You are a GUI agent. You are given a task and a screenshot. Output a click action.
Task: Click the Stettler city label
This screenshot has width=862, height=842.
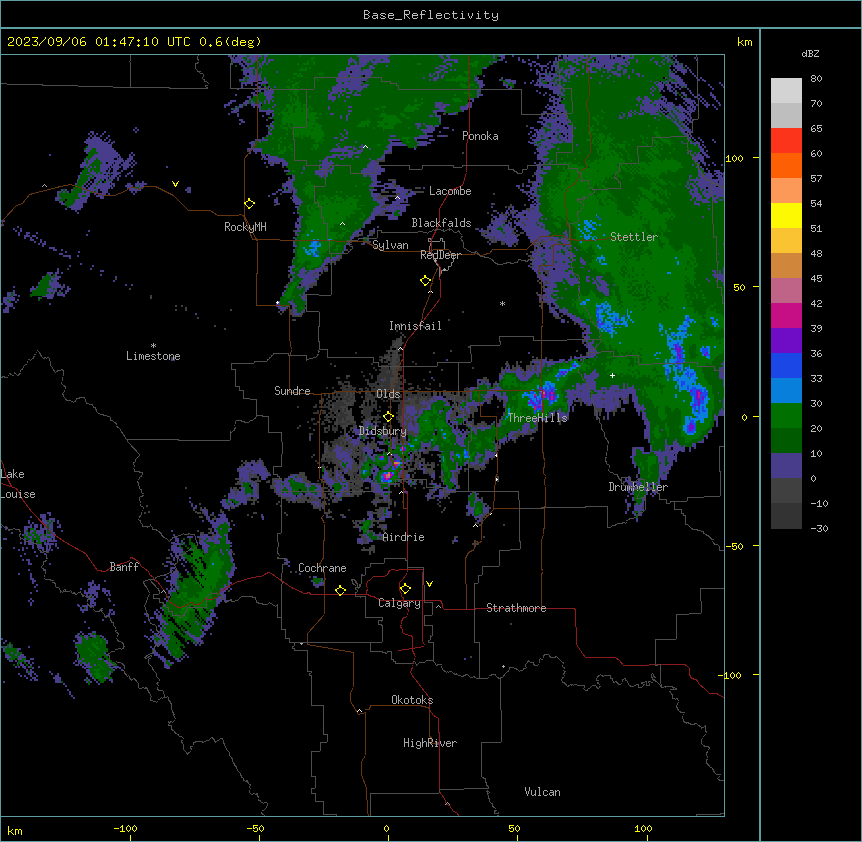(x=634, y=237)
